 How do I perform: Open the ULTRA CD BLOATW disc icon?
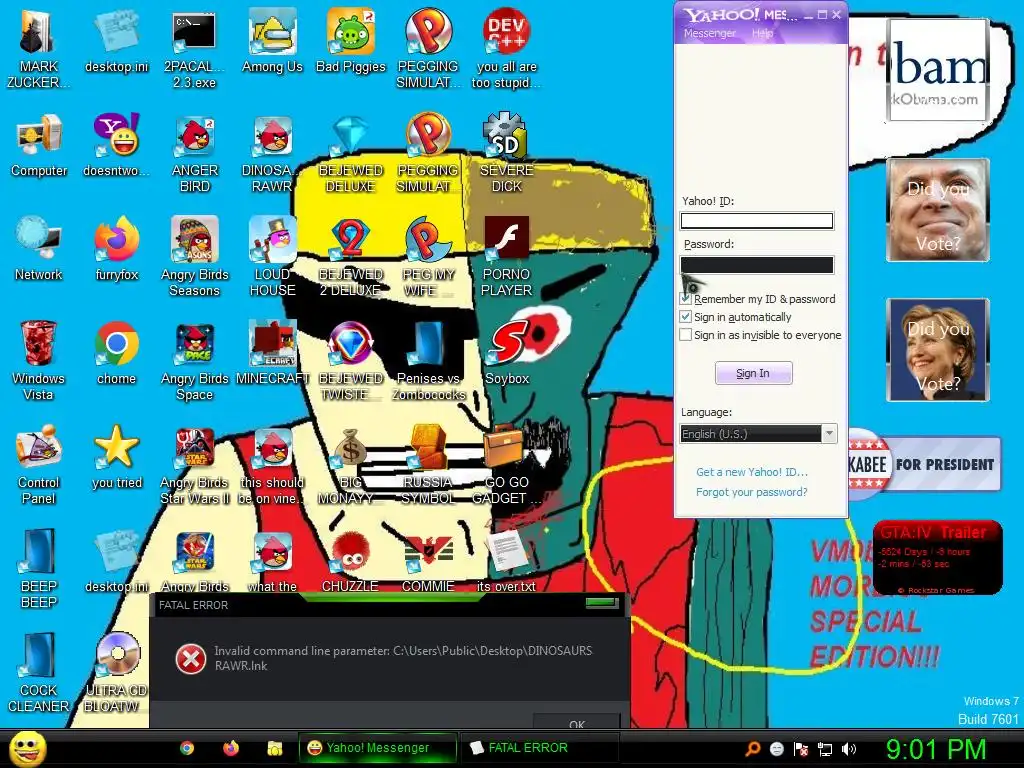tap(117, 673)
